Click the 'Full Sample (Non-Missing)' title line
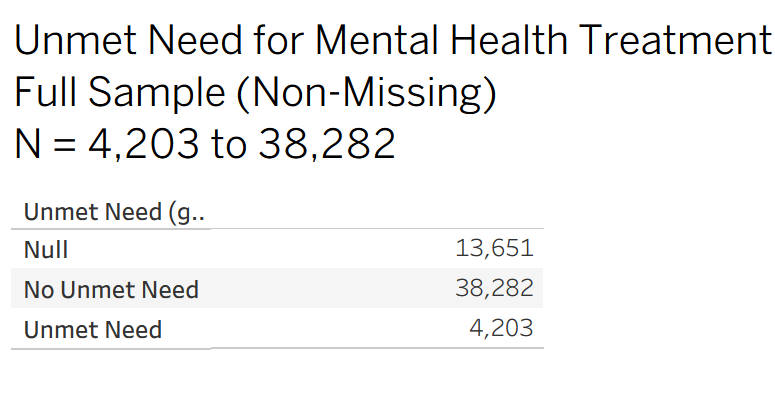The height and width of the screenshot is (409, 775). click(255, 92)
